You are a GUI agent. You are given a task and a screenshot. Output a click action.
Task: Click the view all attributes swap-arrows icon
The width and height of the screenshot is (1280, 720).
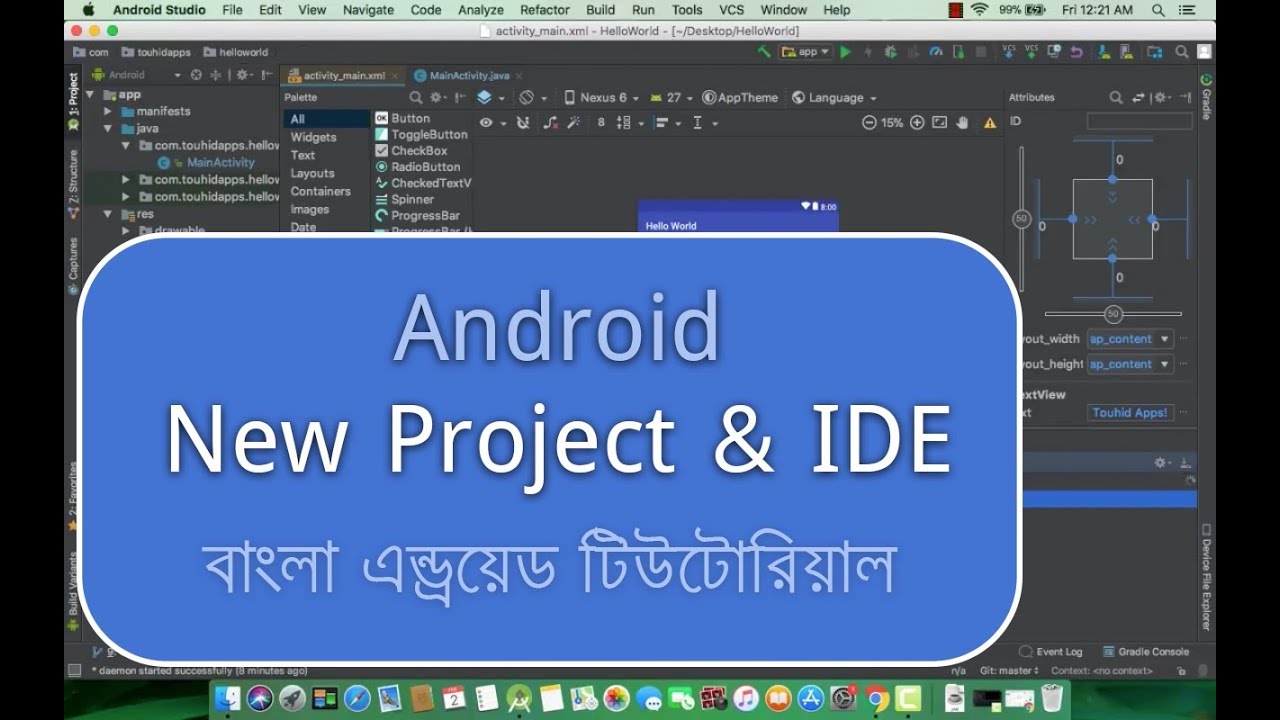pos(1138,98)
